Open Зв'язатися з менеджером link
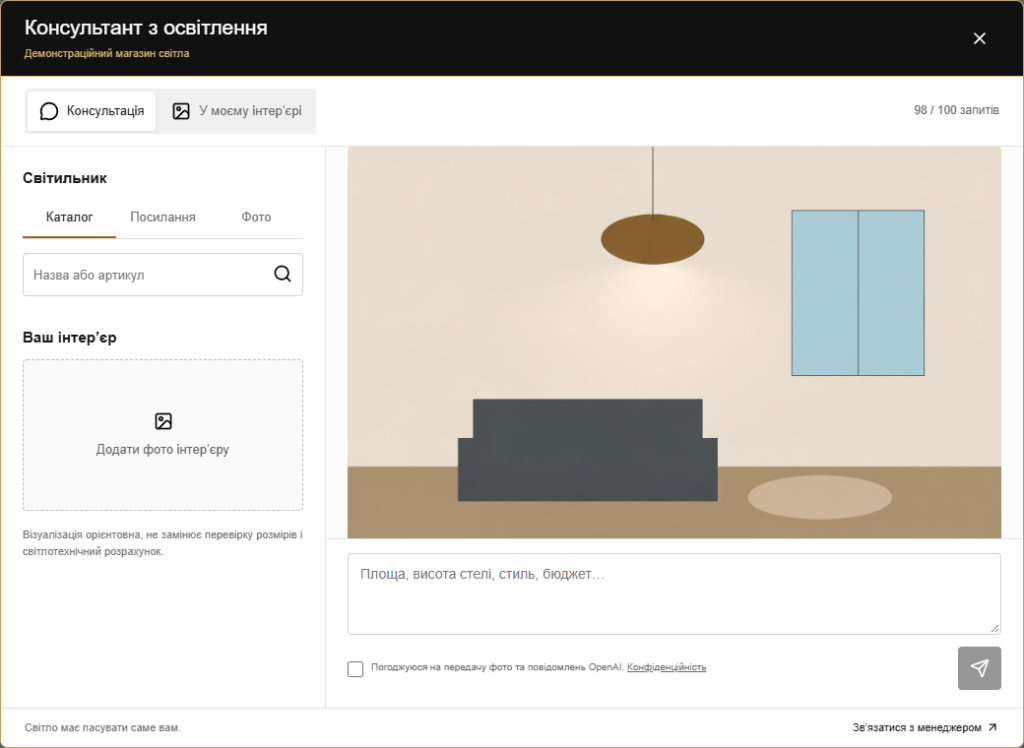 tap(925, 727)
